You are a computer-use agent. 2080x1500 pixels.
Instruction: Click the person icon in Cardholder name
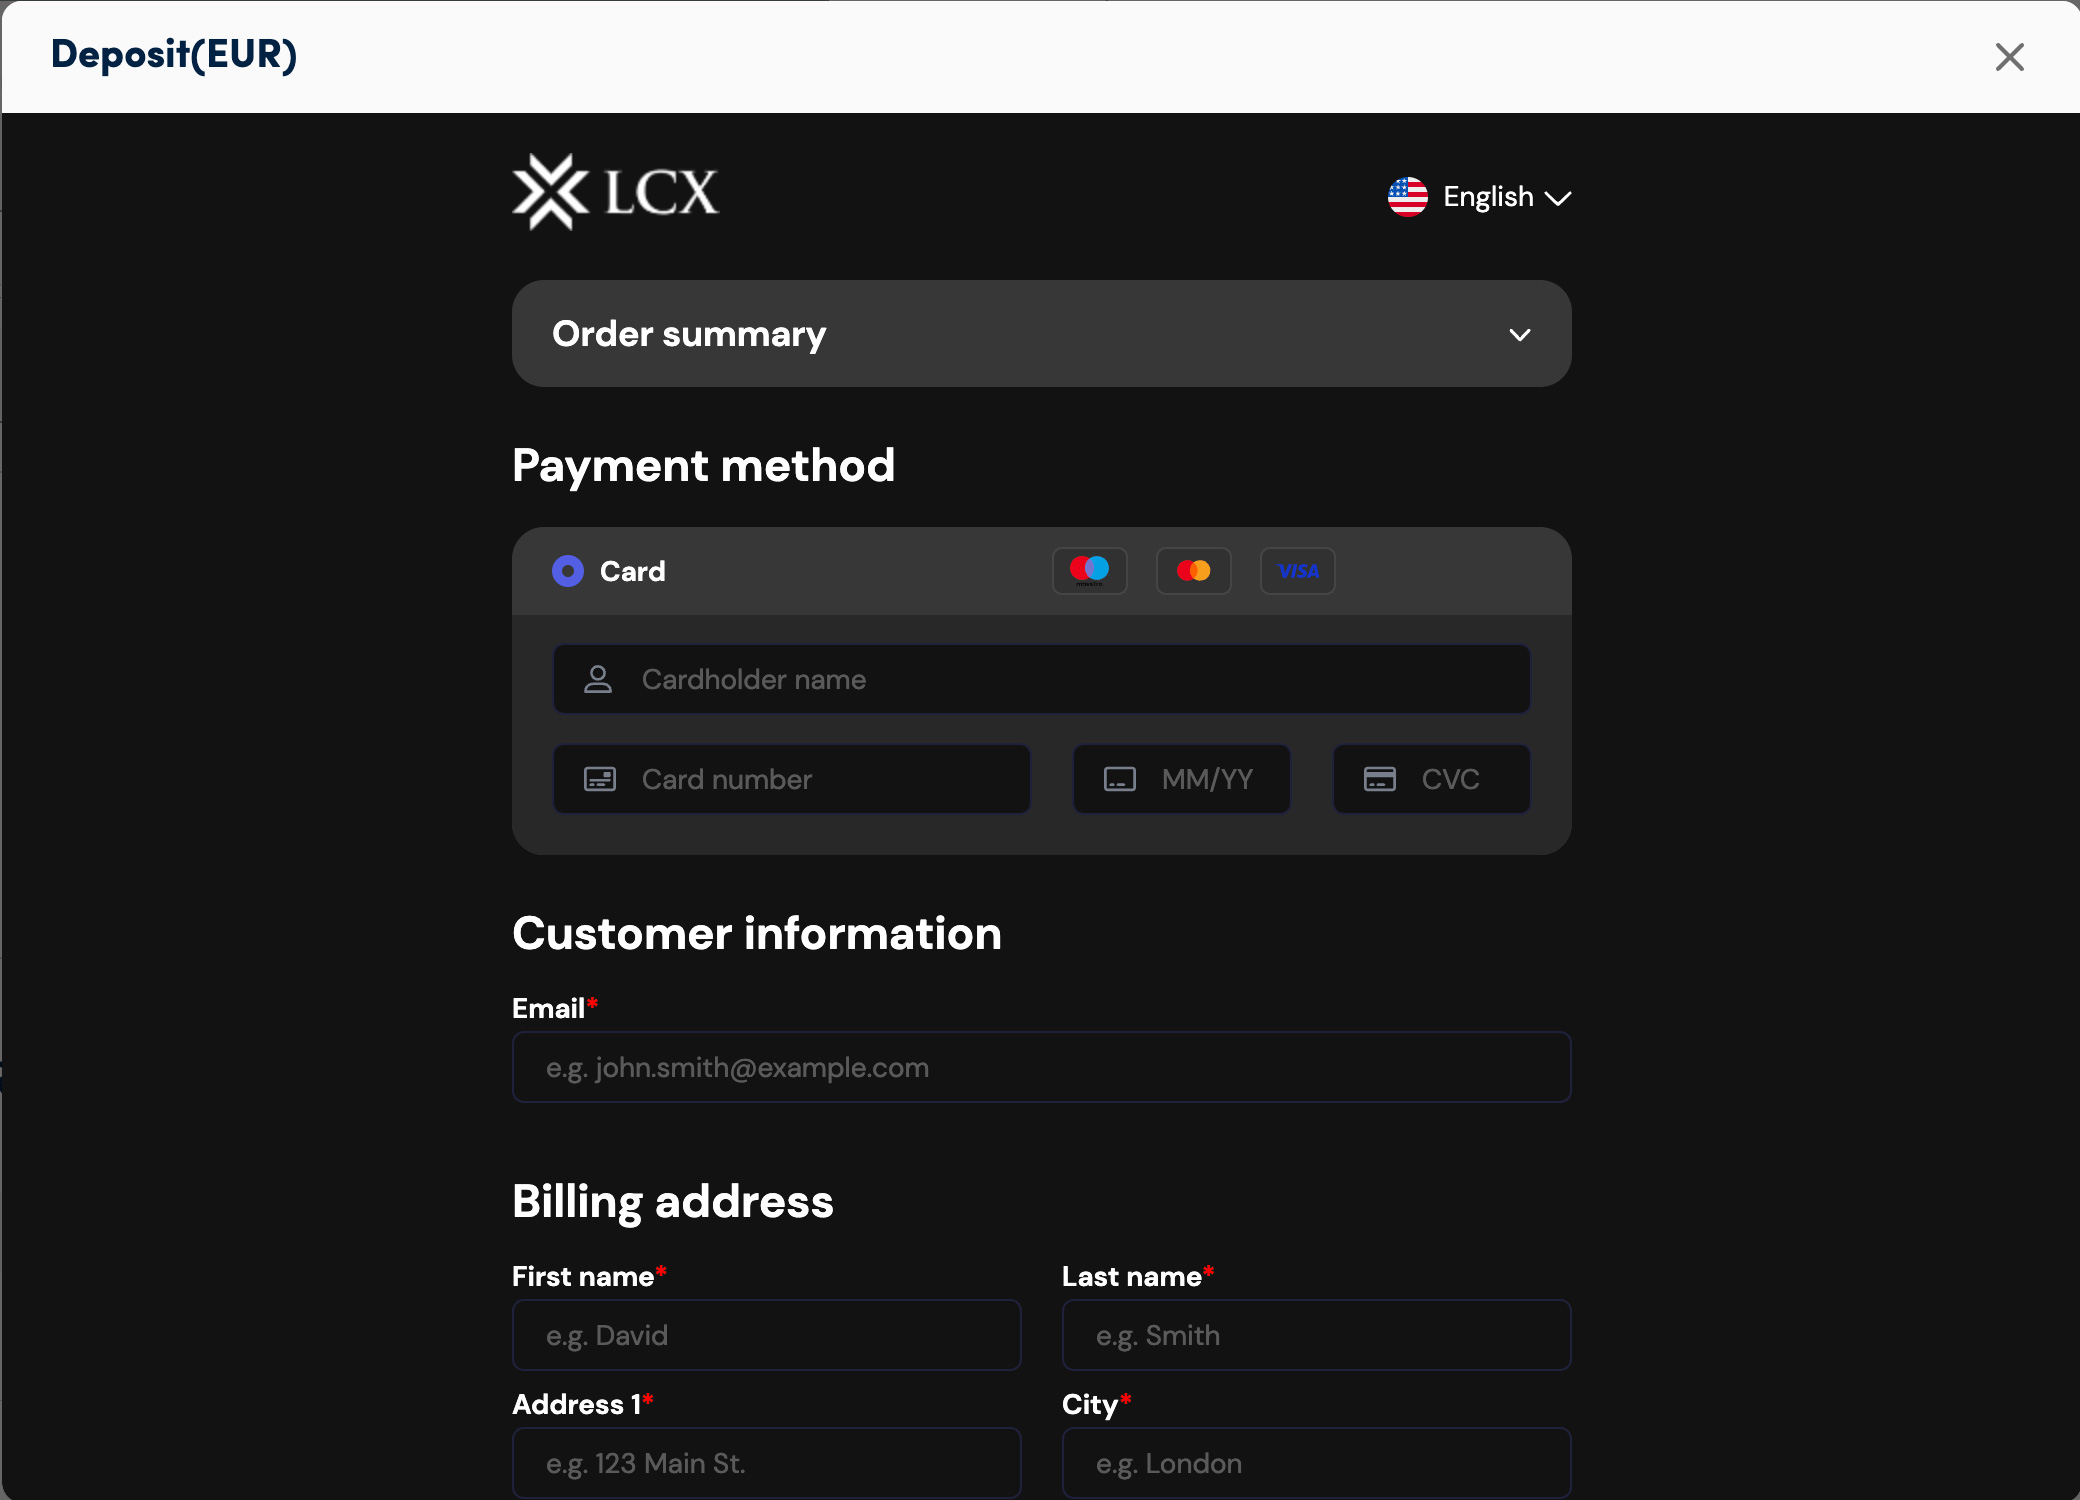pyautogui.click(x=598, y=680)
